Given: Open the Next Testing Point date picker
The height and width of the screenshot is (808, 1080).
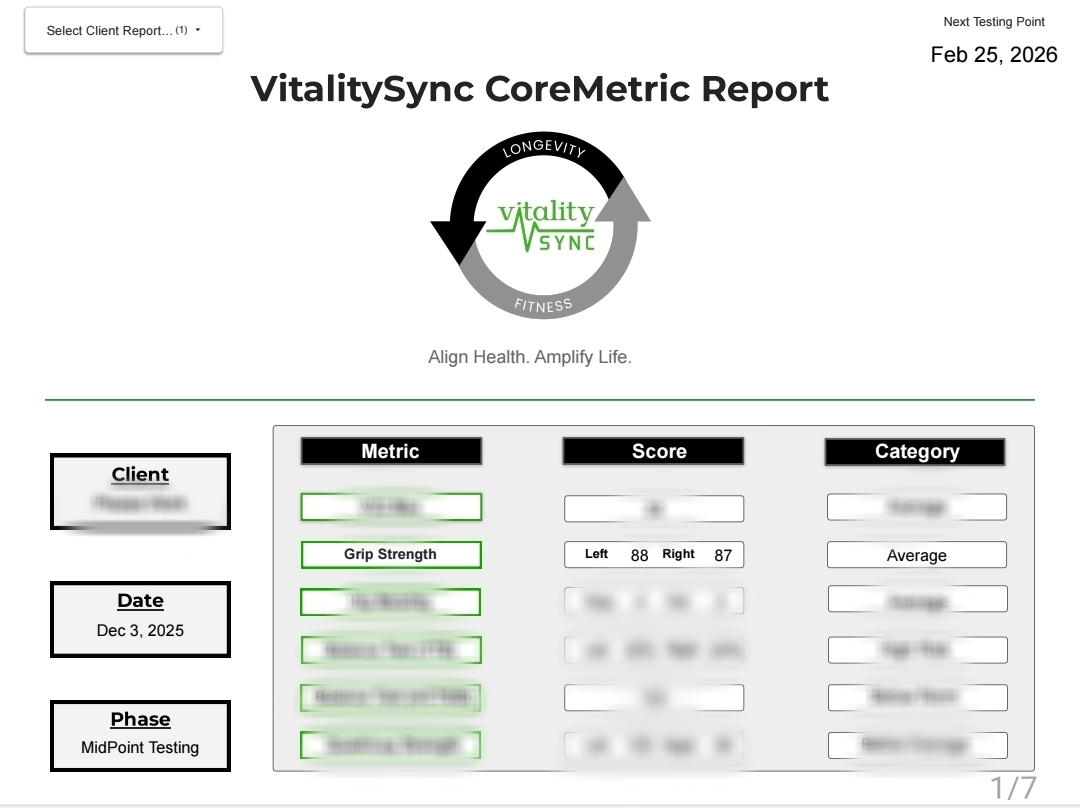Looking at the screenshot, I should click(995, 56).
